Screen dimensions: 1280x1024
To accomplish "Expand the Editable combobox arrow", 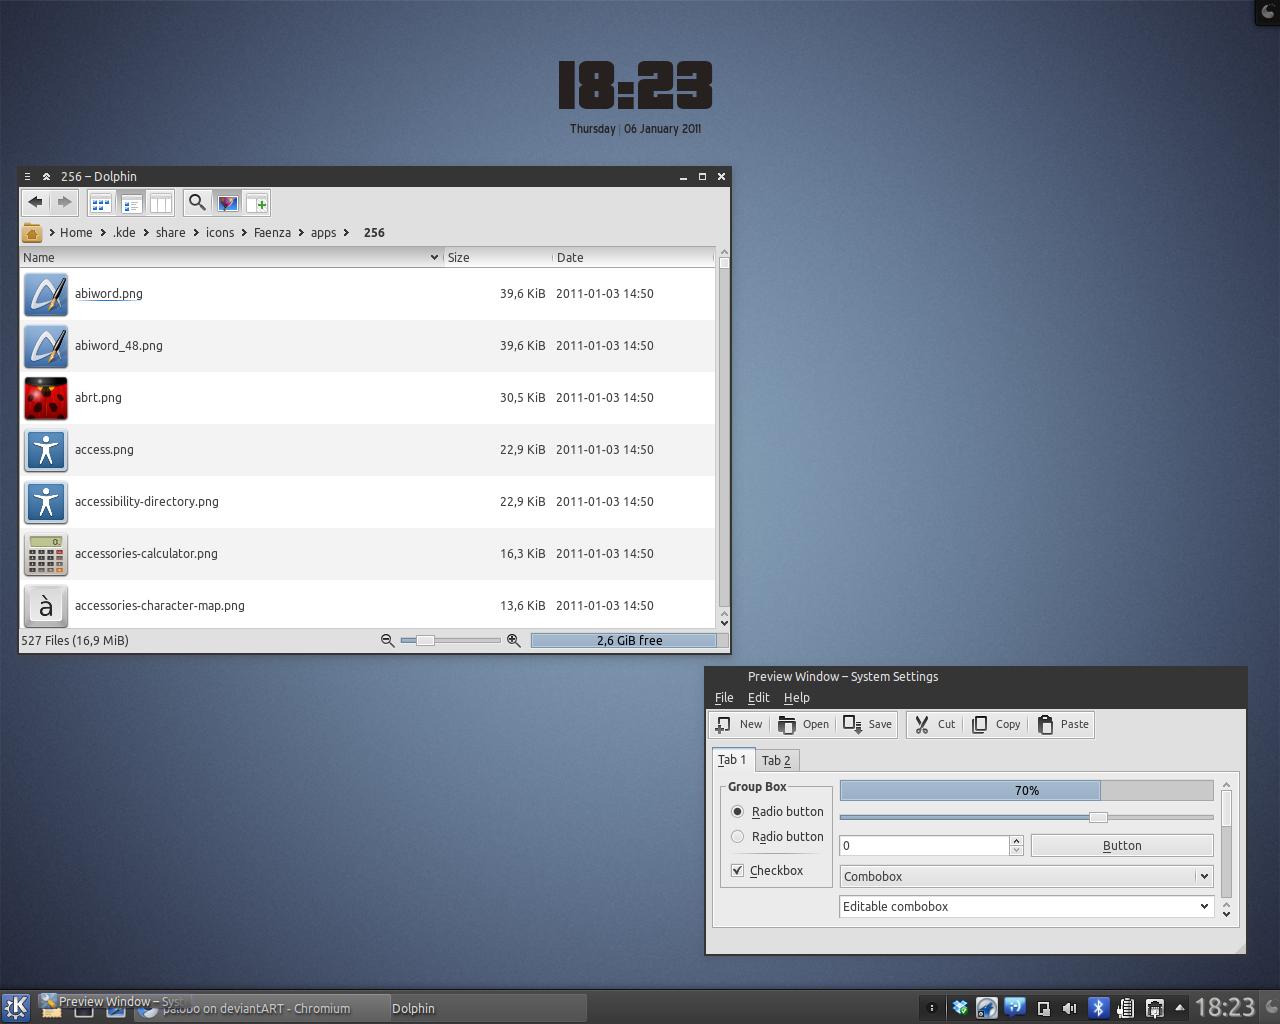I will 1204,906.
